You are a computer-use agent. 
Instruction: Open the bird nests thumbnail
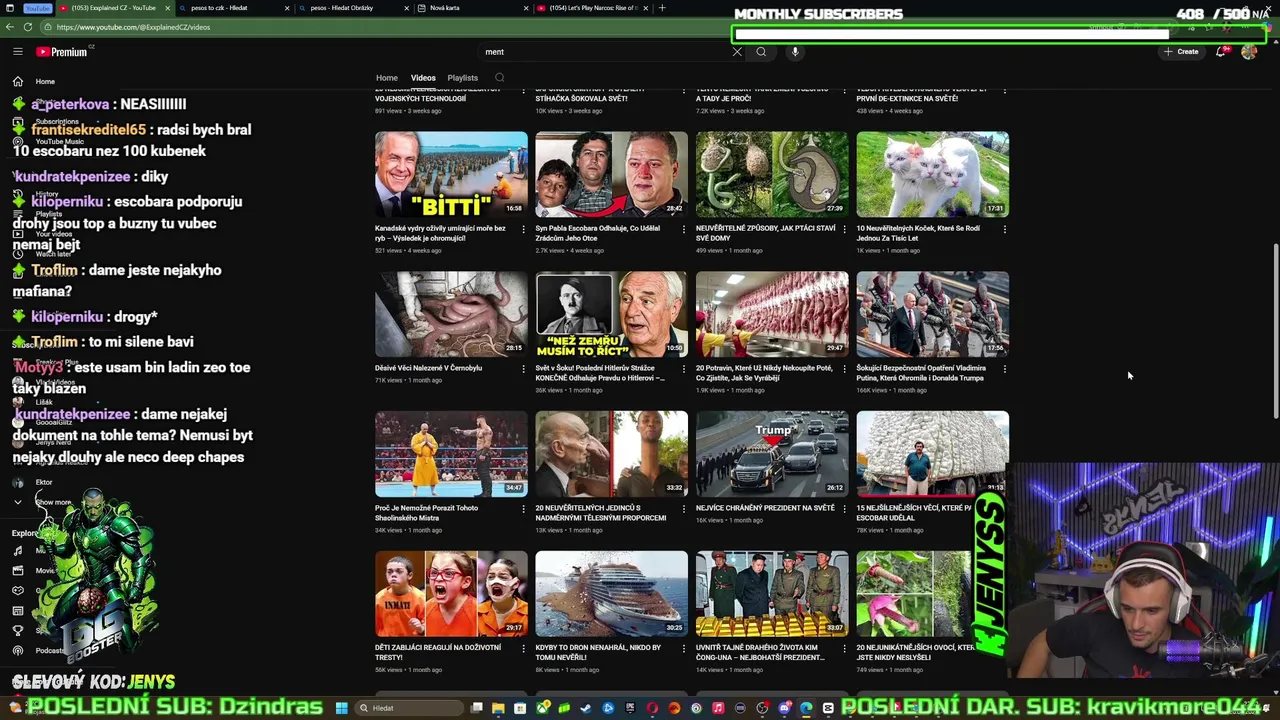772,174
